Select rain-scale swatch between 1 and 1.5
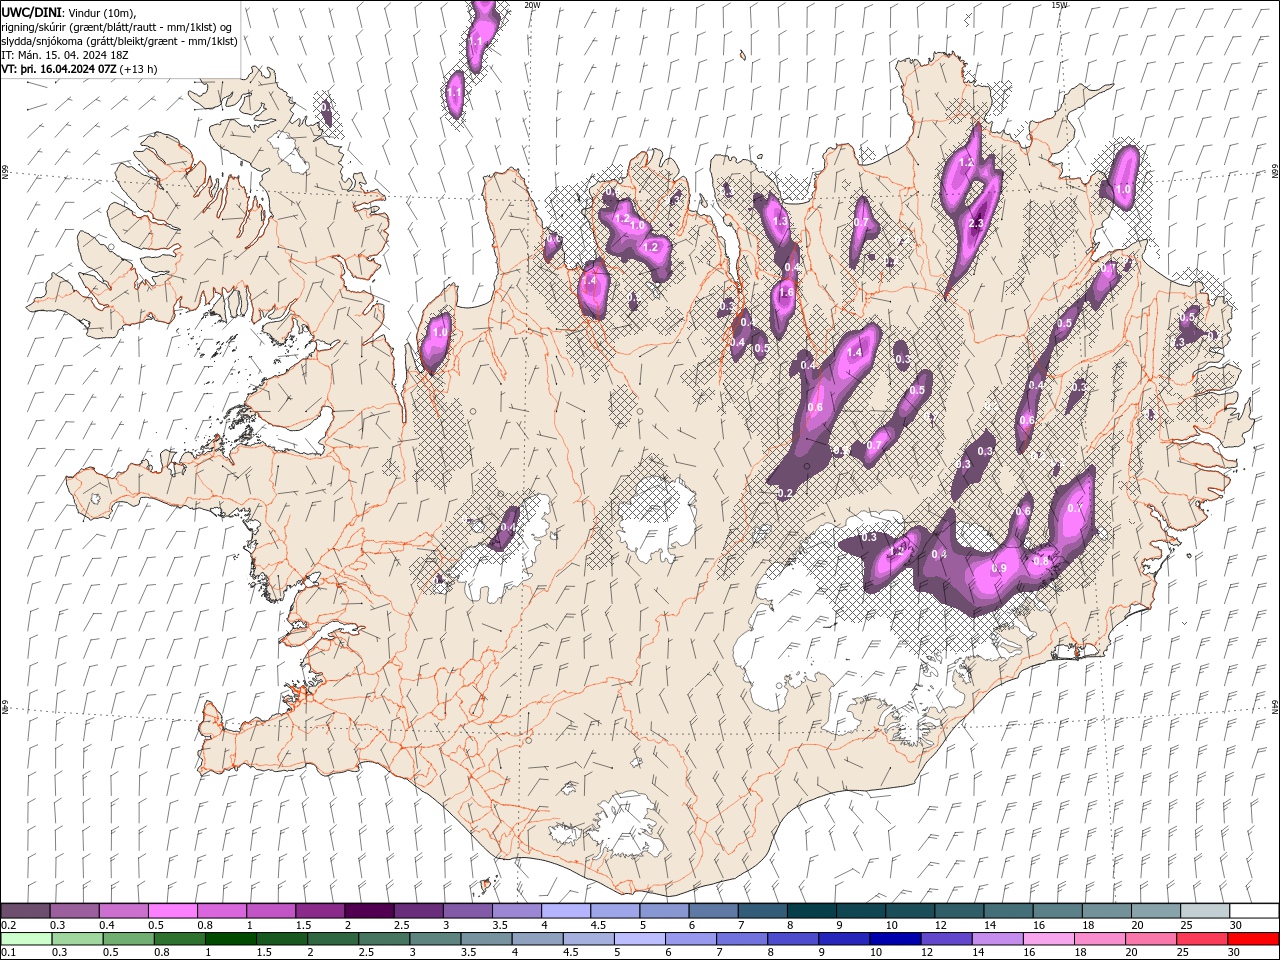1280x960 pixels. tap(231, 939)
